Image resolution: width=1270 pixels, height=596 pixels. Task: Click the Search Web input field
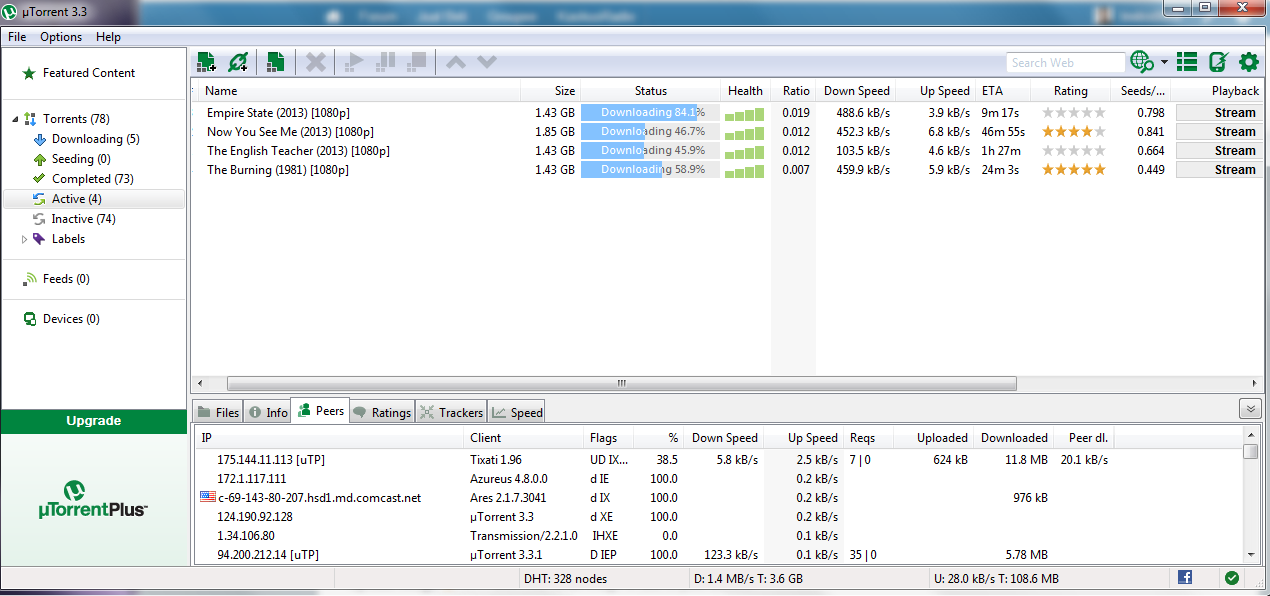coord(1065,63)
